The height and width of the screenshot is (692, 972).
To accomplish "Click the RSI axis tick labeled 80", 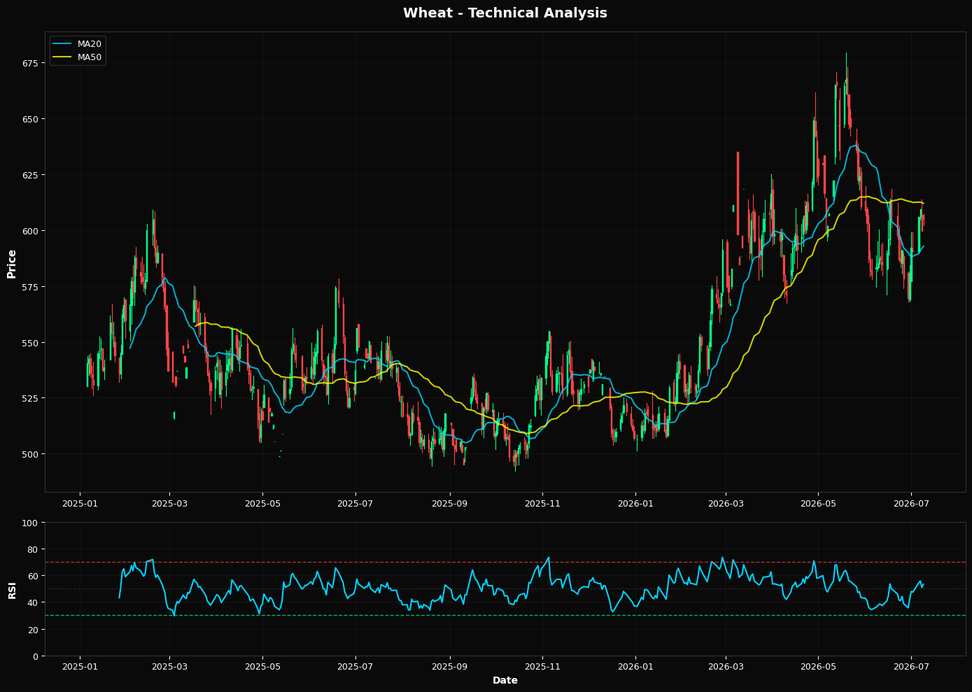I will pos(32,549).
